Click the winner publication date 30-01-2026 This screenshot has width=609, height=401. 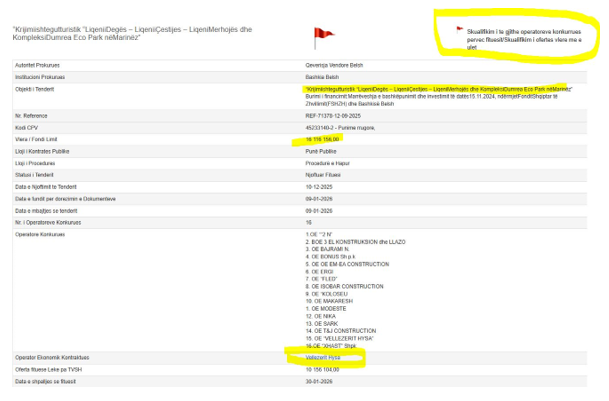pyautogui.click(x=321, y=381)
